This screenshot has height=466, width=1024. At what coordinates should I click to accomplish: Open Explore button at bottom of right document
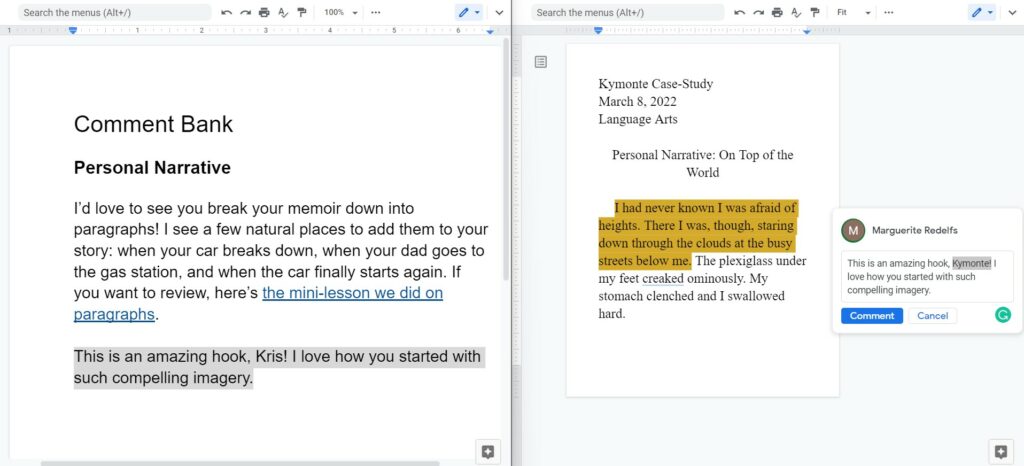tap(1000, 451)
